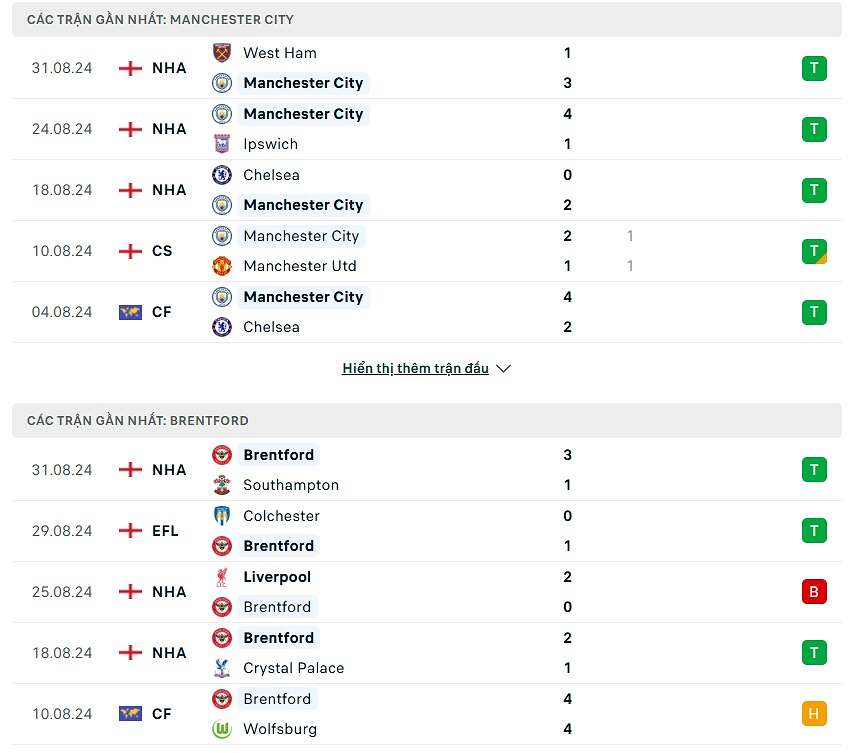Click the 'Các trận gần nhất: Brentford' header
853x753 pixels.
click(x=138, y=421)
